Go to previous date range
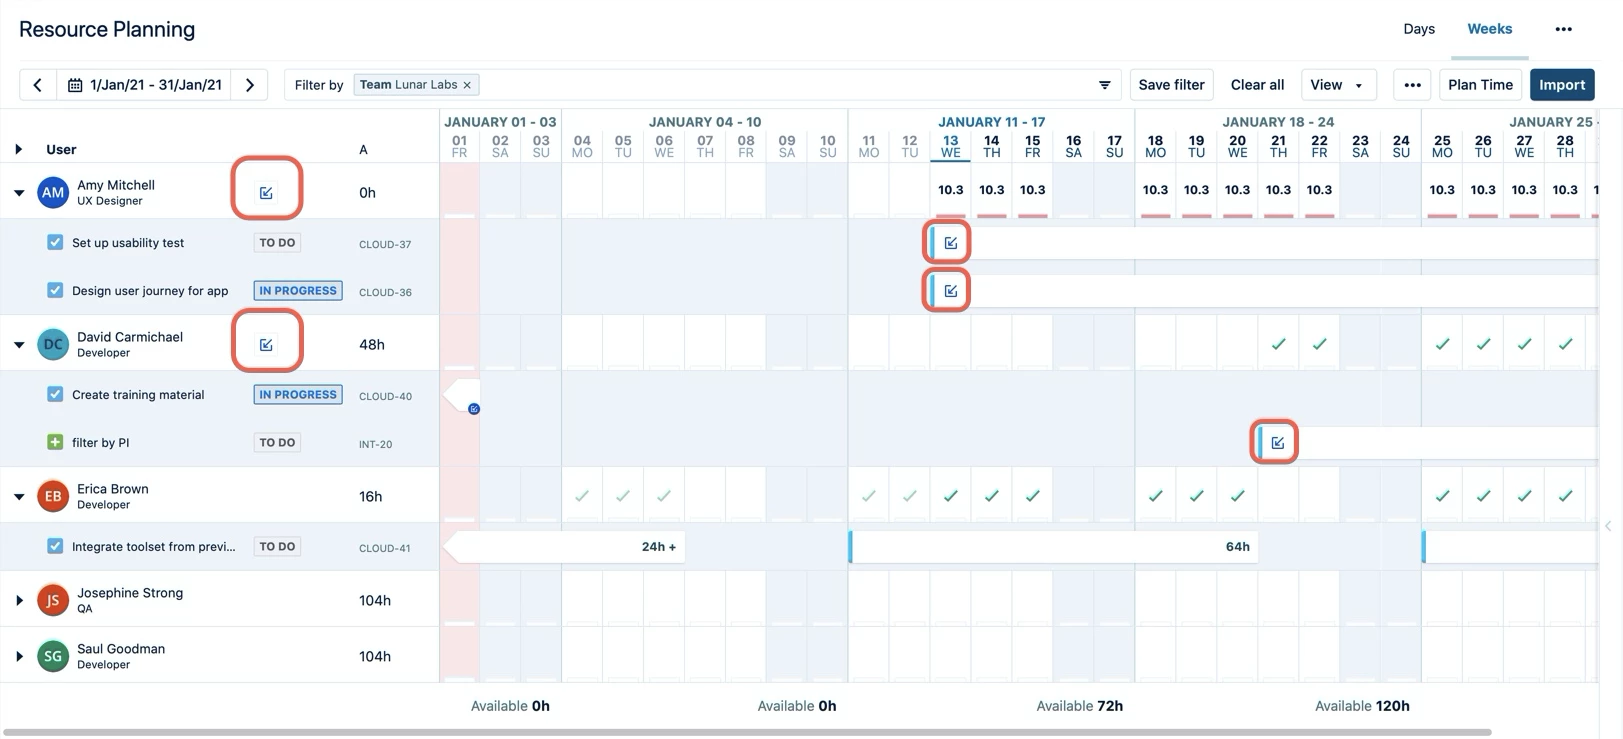 38,85
